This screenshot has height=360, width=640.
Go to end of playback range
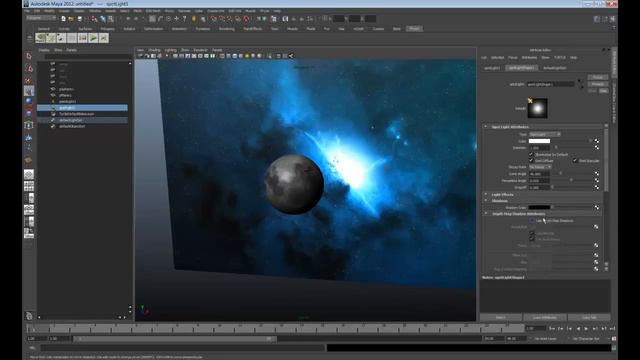[x=612, y=329]
